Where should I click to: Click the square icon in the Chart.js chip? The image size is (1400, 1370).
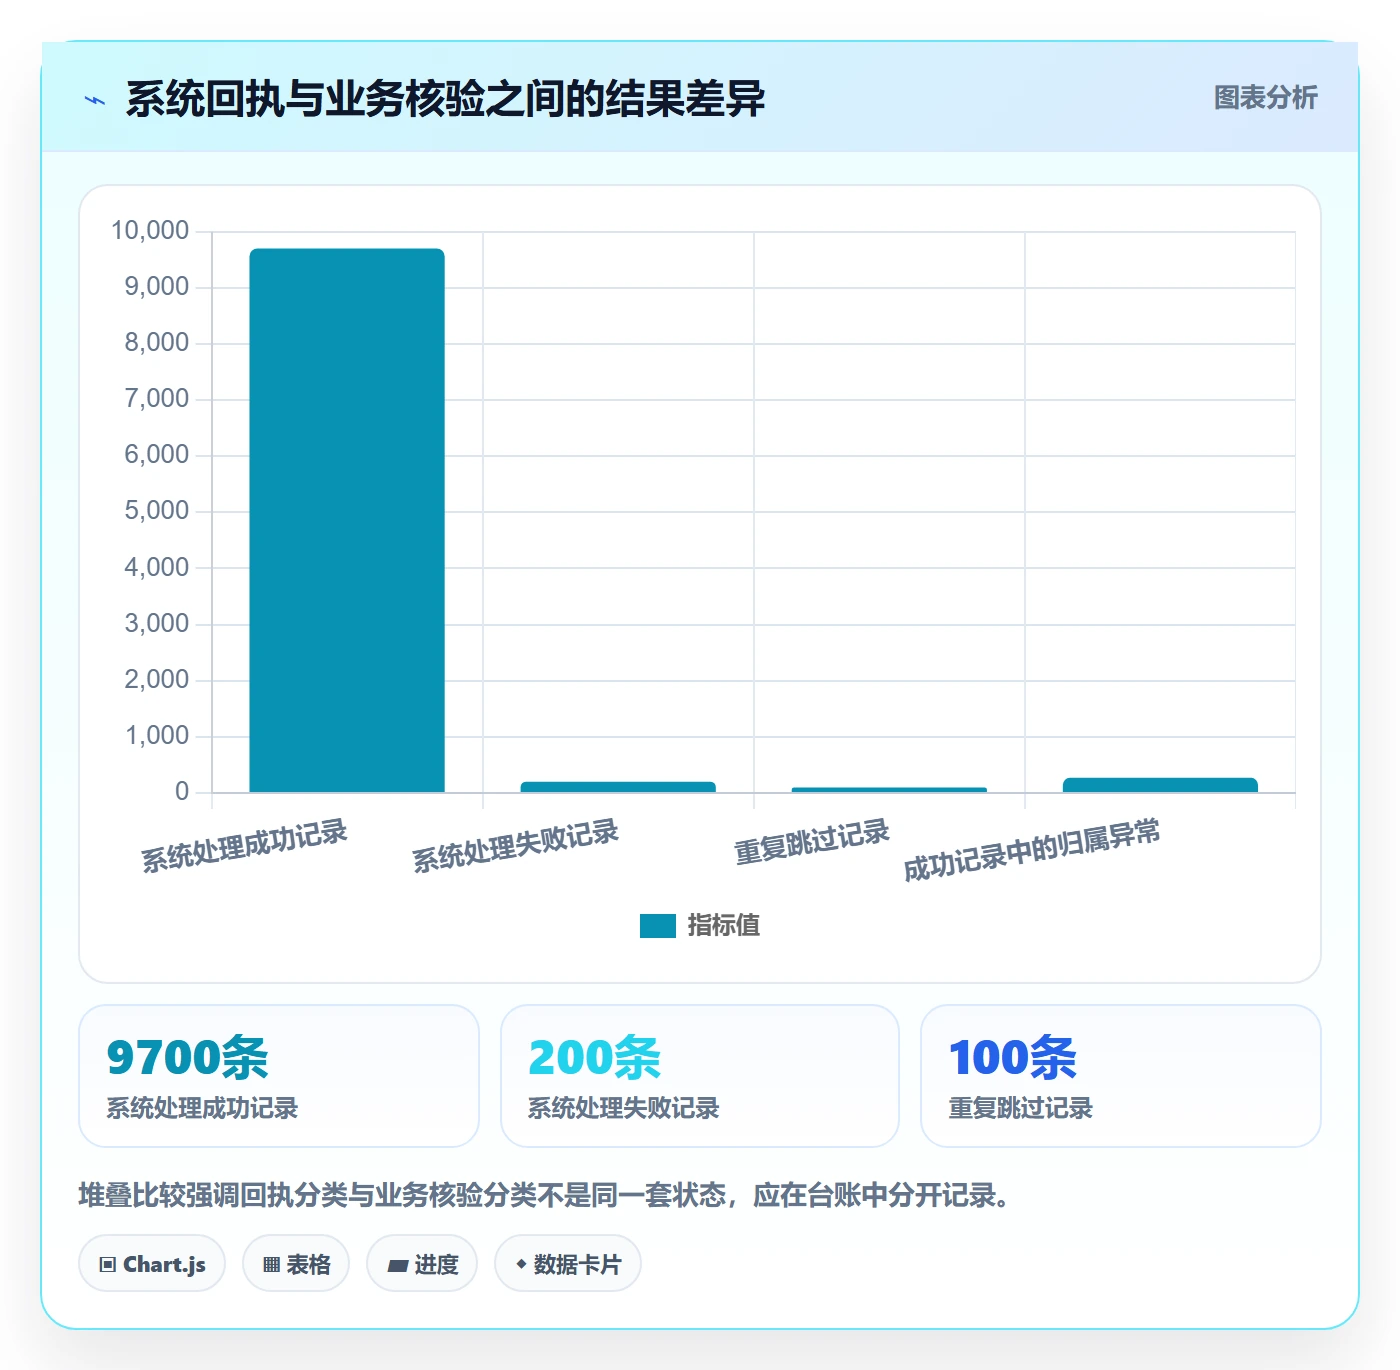pyautogui.click(x=108, y=1265)
